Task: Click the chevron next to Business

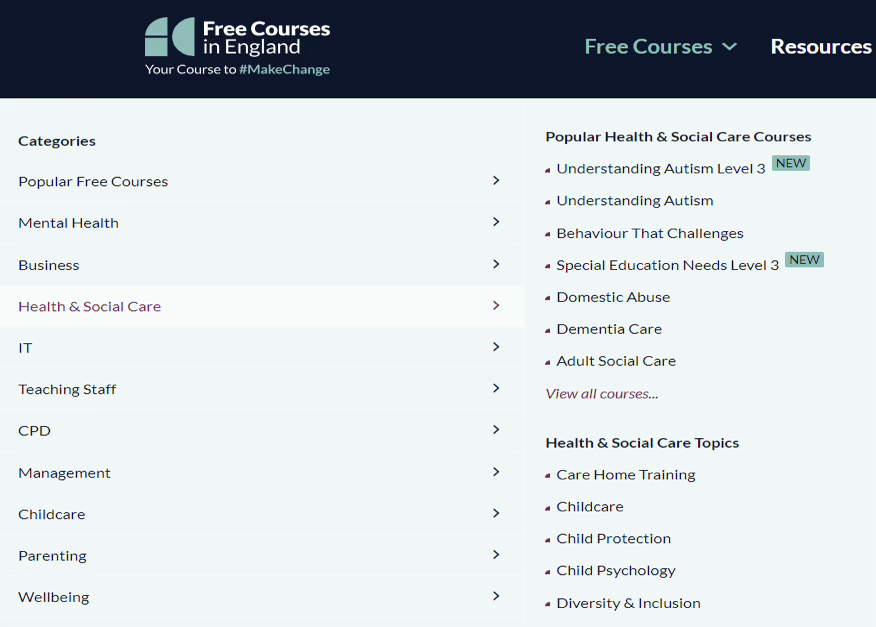Action: 496,264
